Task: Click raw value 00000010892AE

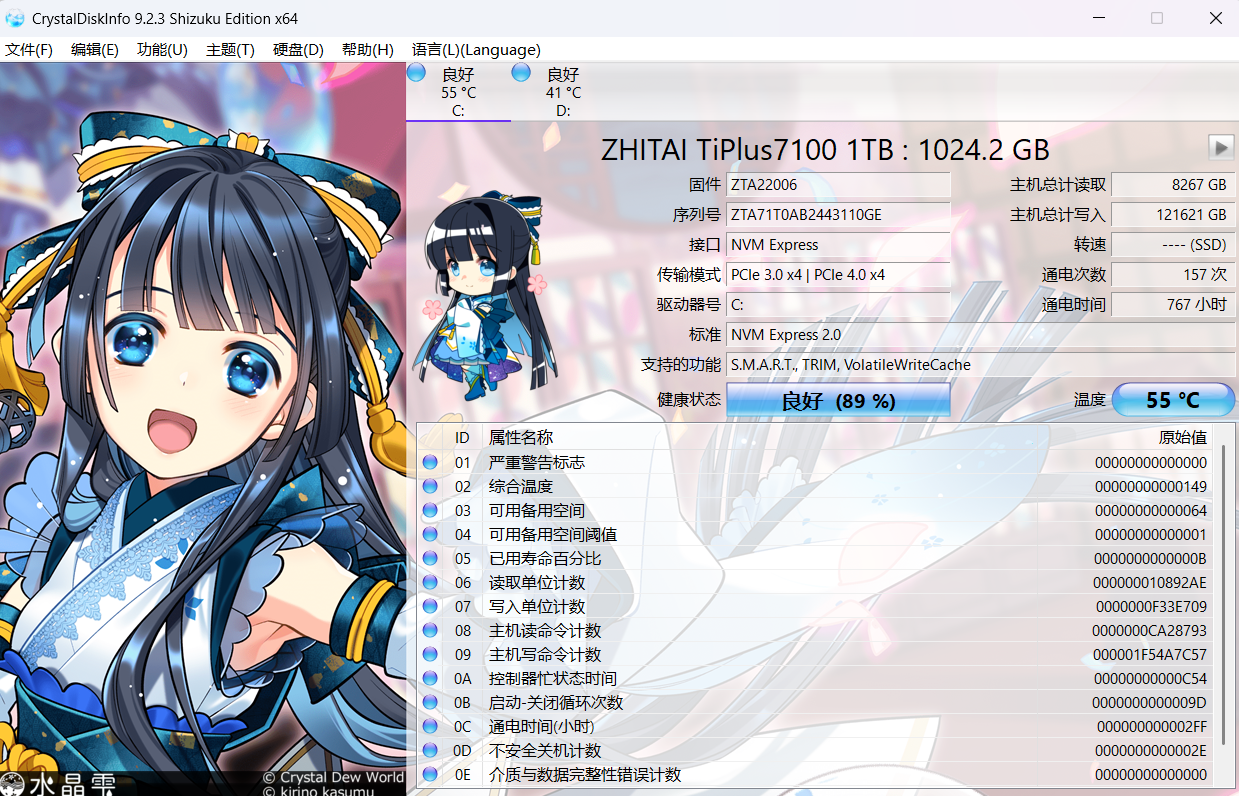Action: pyautogui.click(x=1151, y=583)
